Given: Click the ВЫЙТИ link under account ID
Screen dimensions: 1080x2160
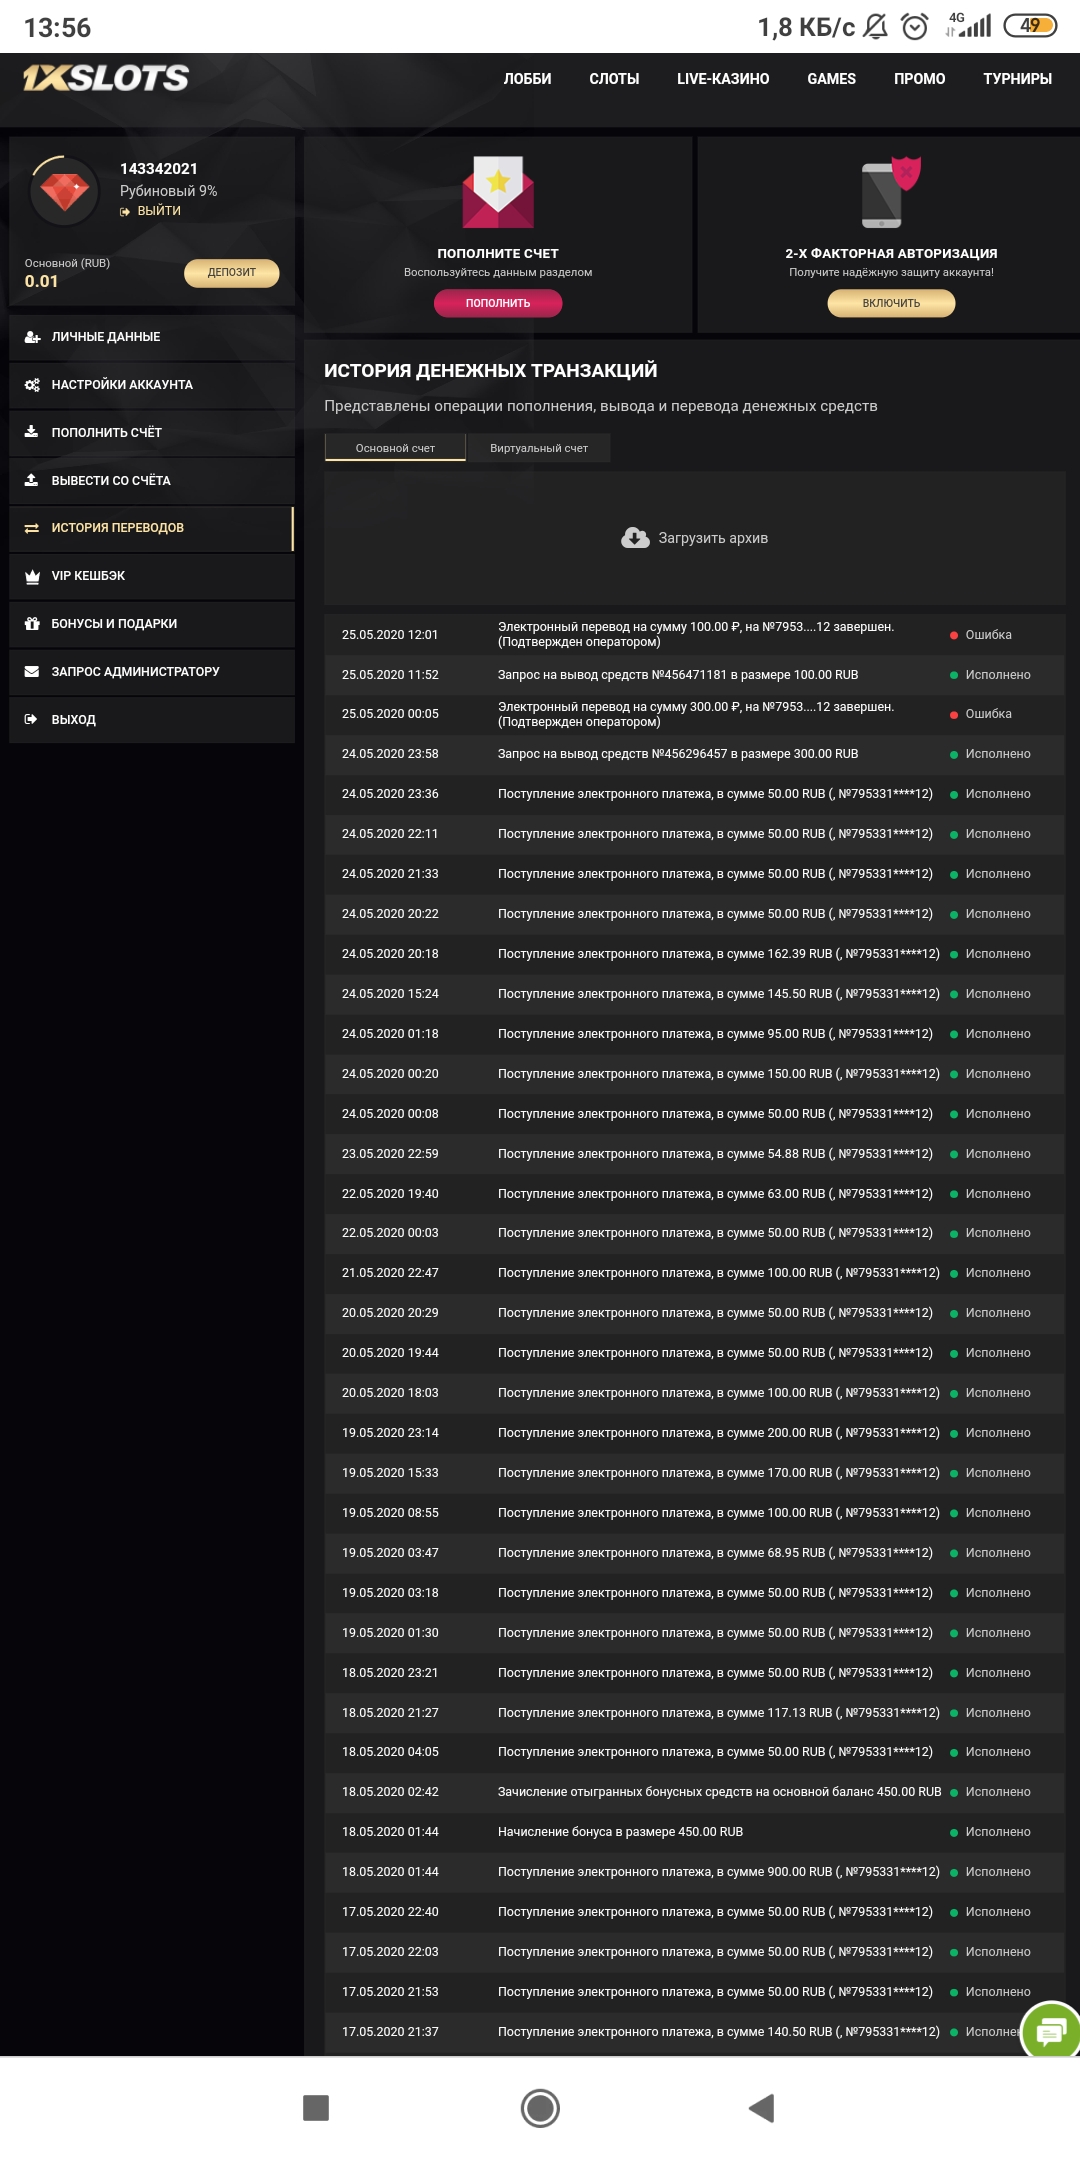Looking at the screenshot, I should click(158, 211).
